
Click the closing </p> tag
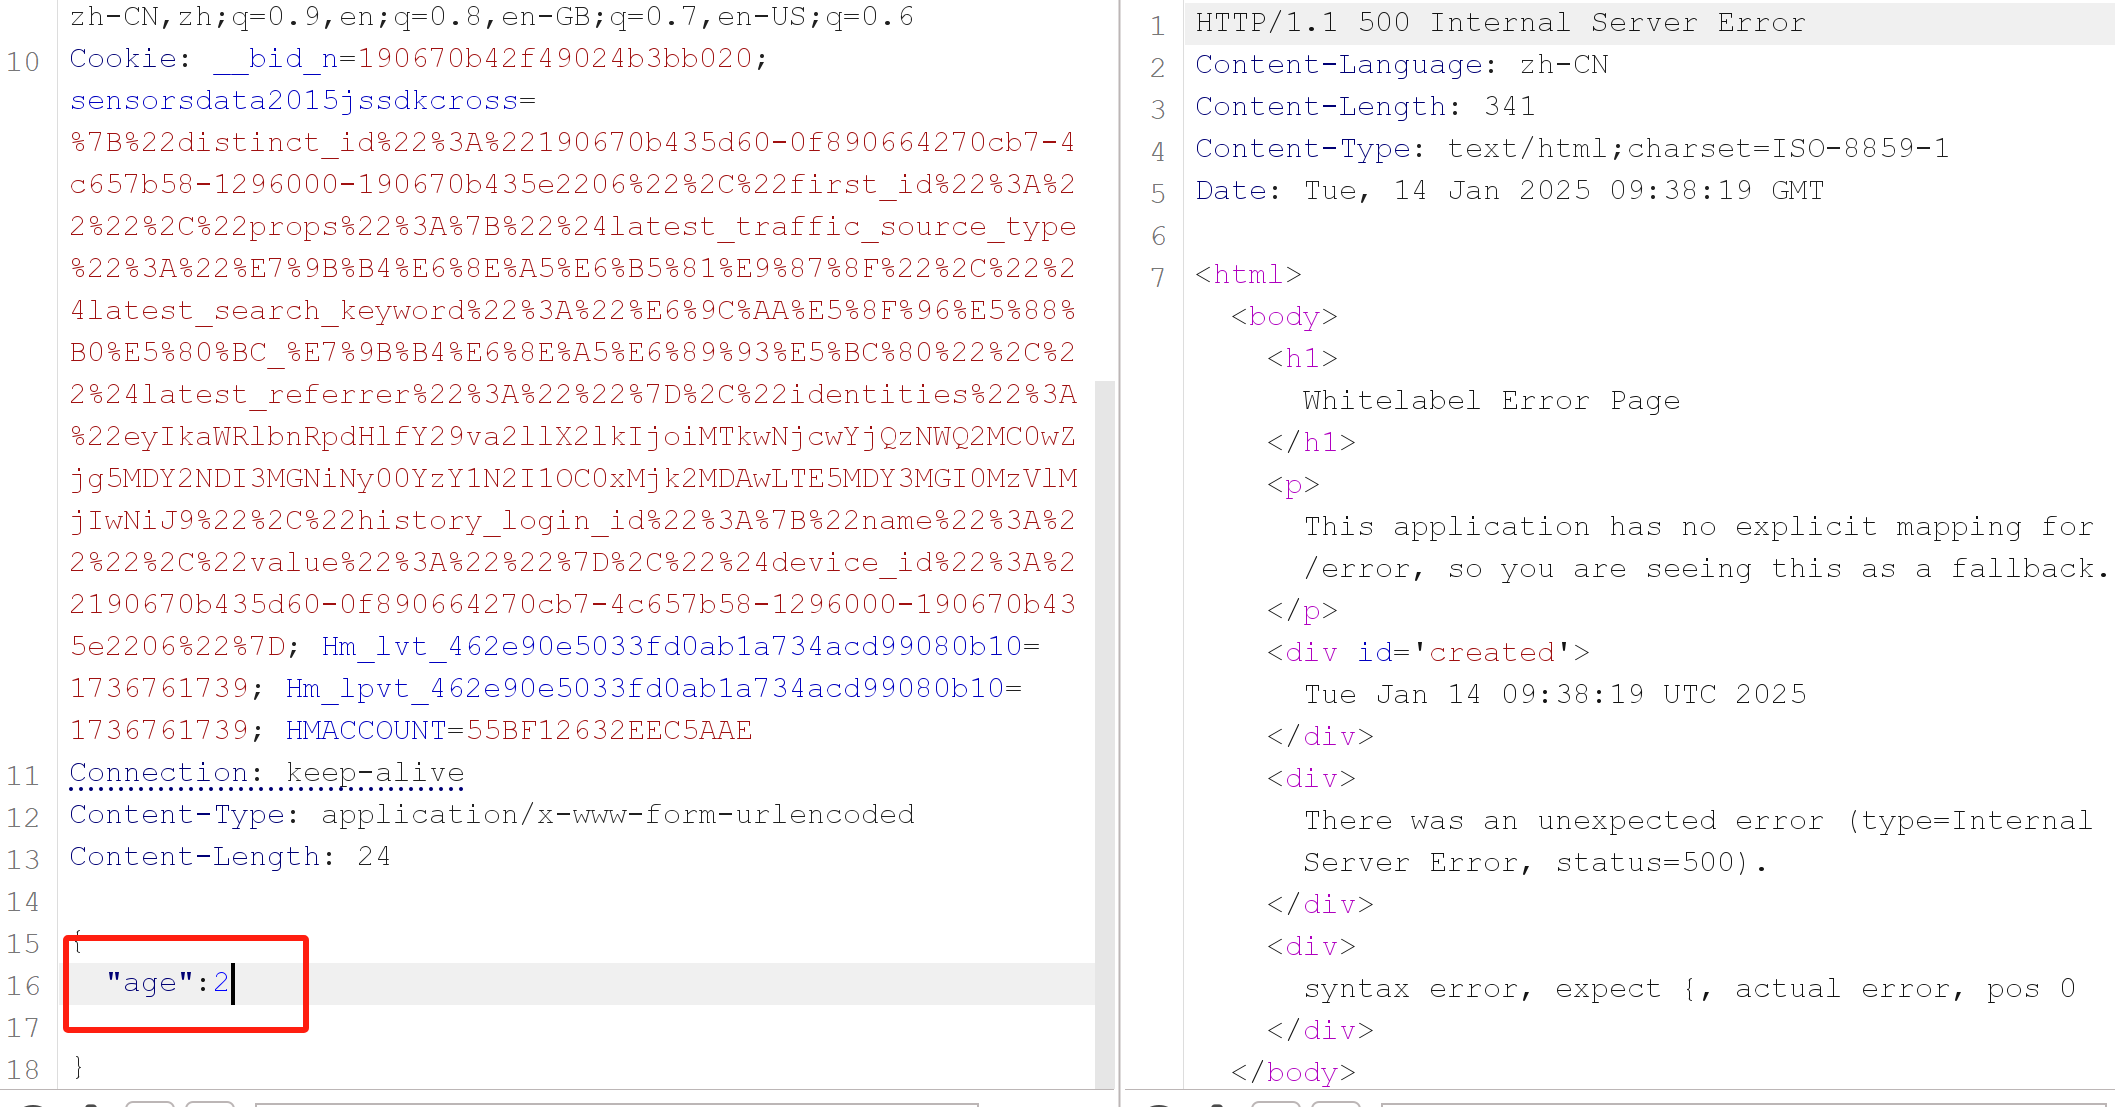[1302, 611]
